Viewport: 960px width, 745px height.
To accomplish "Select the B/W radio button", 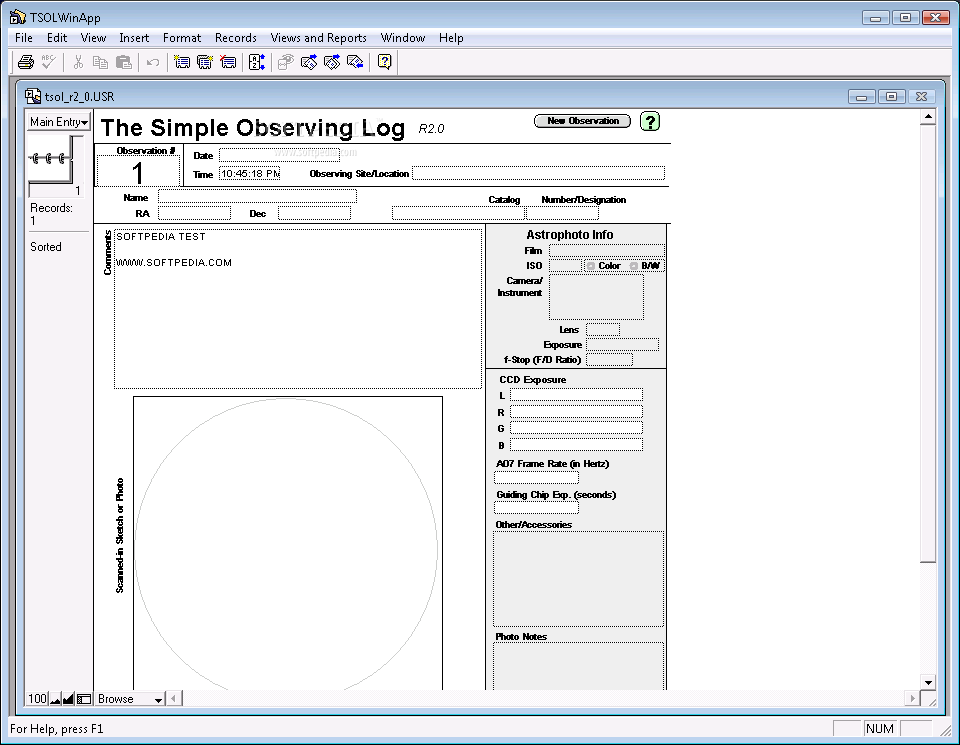I will click(634, 266).
